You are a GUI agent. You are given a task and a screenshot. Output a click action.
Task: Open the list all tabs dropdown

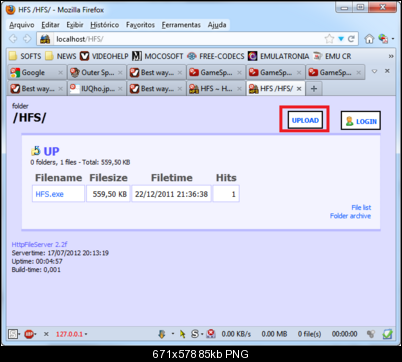click(374, 71)
